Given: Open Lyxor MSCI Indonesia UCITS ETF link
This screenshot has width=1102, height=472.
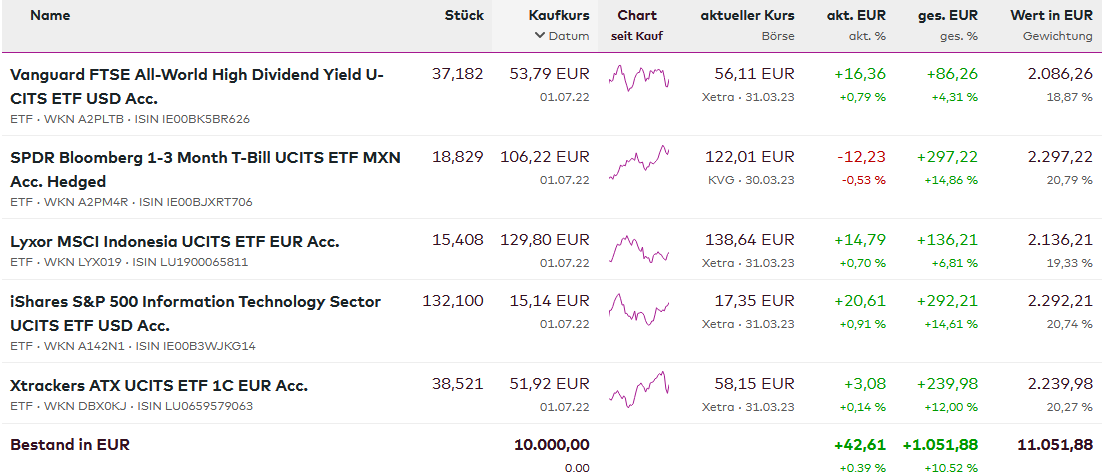Looking at the screenshot, I should (174, 241).
